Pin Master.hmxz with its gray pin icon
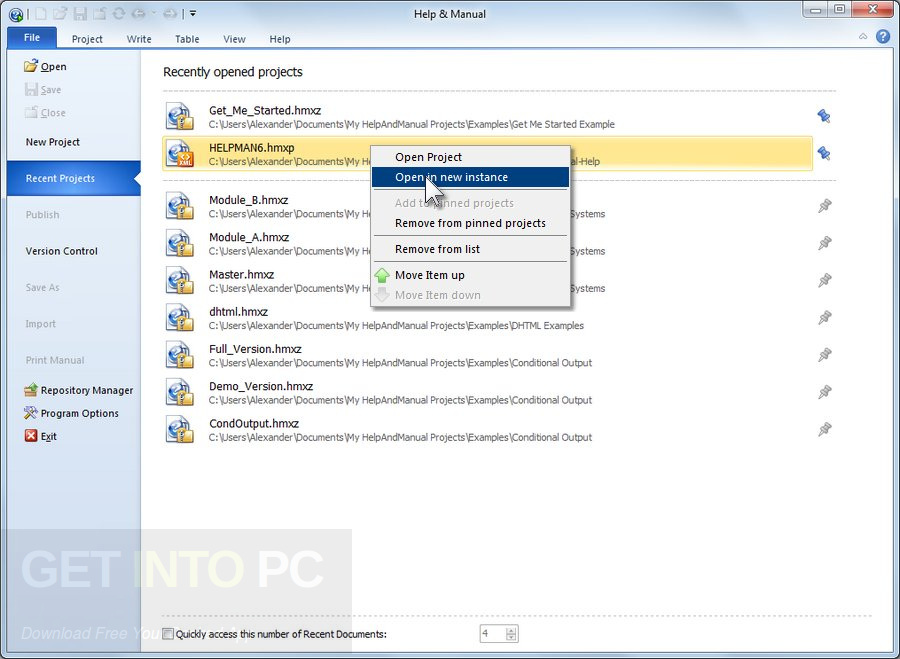This screenshot has width=900, height=659. tap(824, 280)
